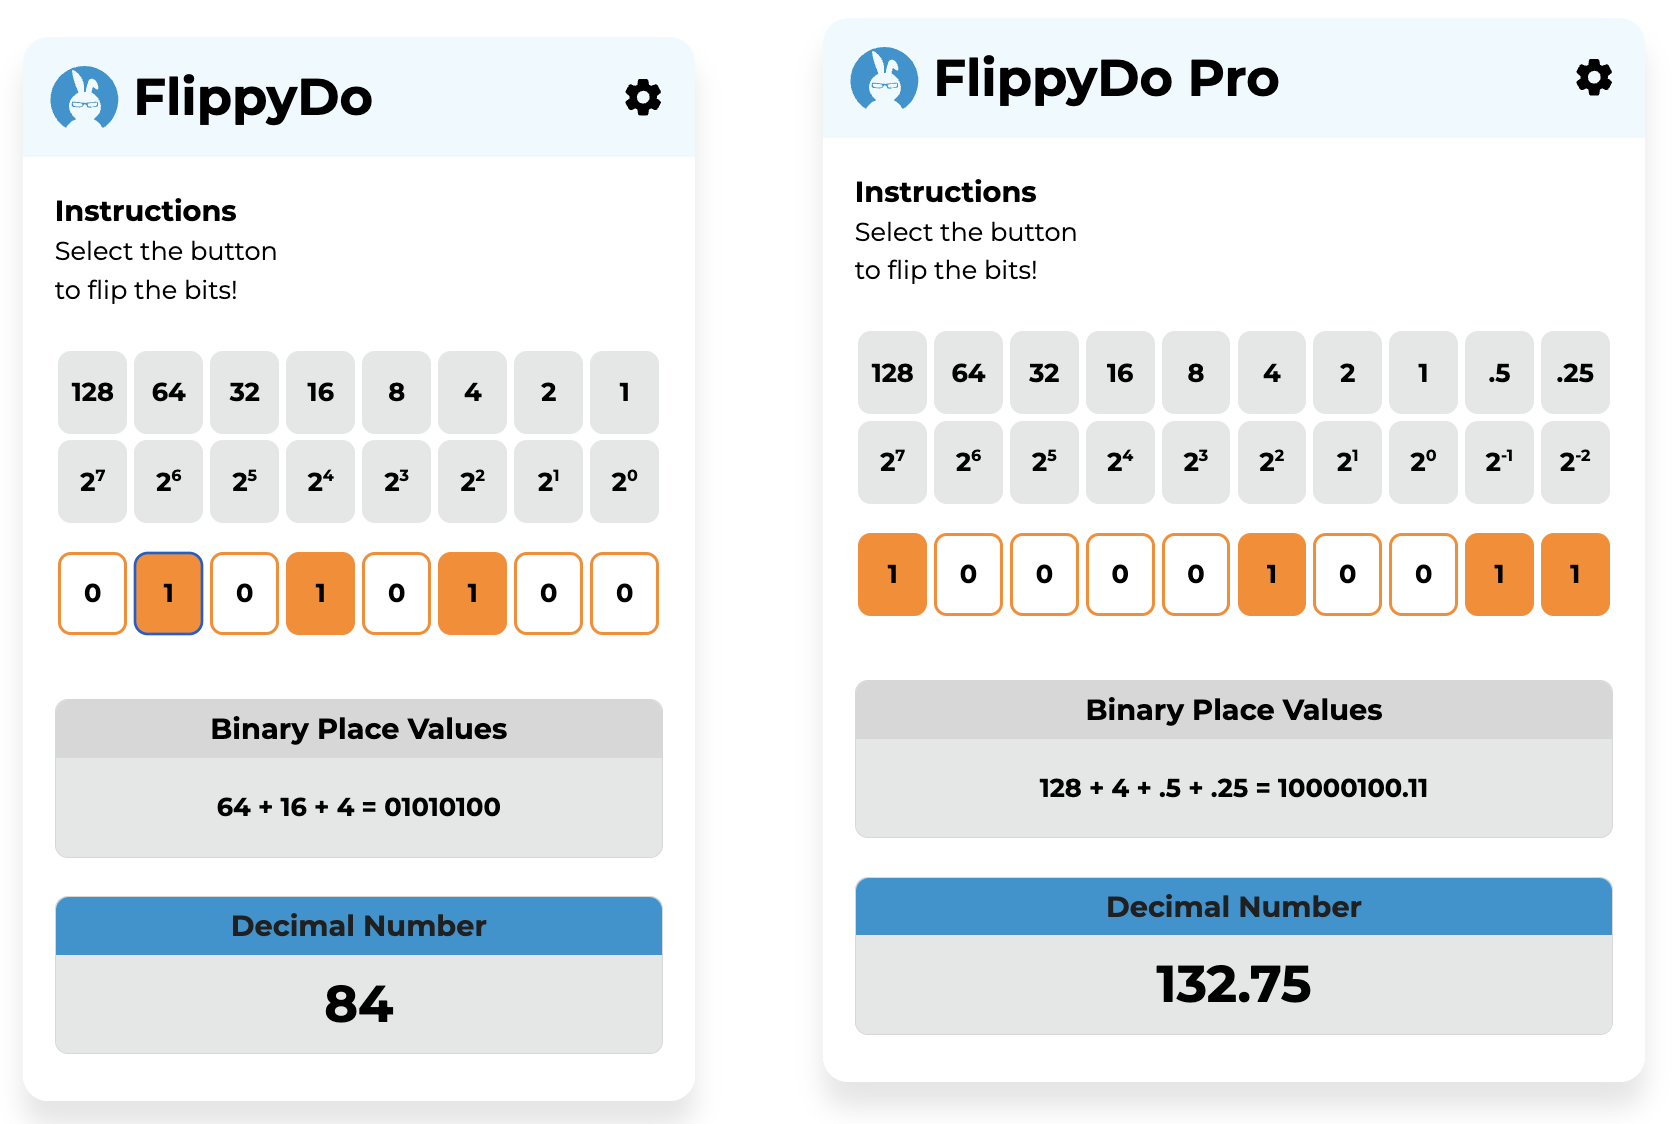The image size is (1676, 1124).
Task: Toggle the 2 bit in FlippyDo
Action: point(548,593)
